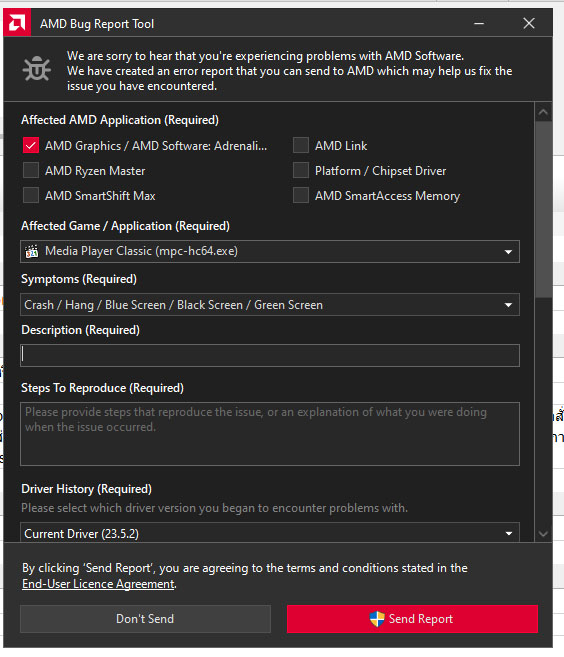Screen dimensions: 564x657
Task: Click the bug icon beside the apology message
Action: (37, 68)
